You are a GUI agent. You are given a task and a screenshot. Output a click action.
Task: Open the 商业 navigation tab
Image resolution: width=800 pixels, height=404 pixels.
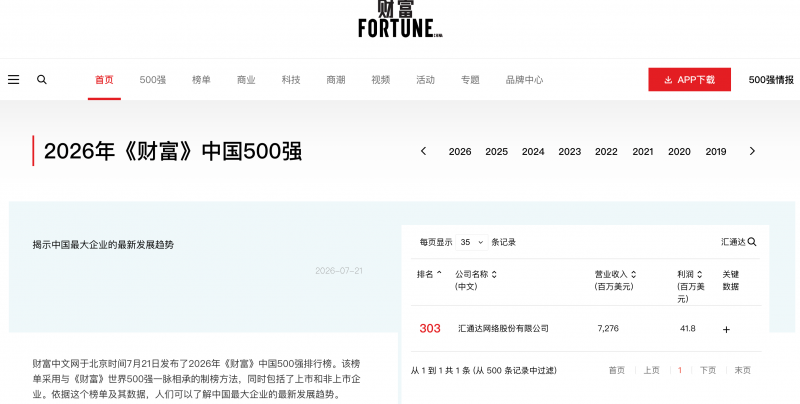[246, 80]
